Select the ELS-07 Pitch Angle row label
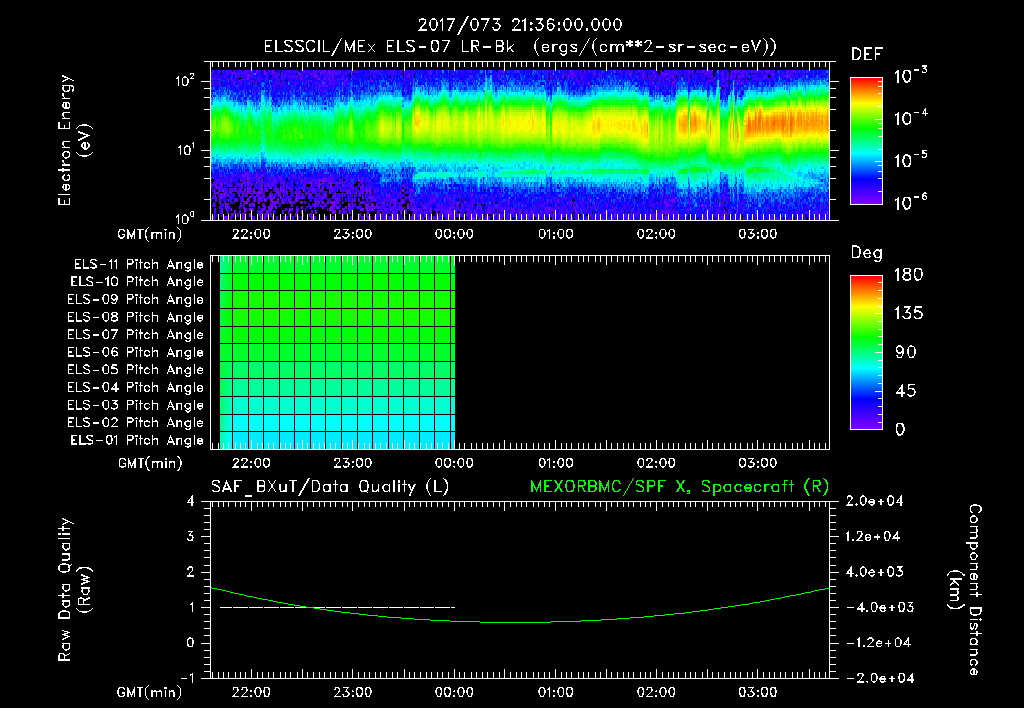Image resolution: width=1024 pixels, height=708 pixels. click(x=136, y=334)
